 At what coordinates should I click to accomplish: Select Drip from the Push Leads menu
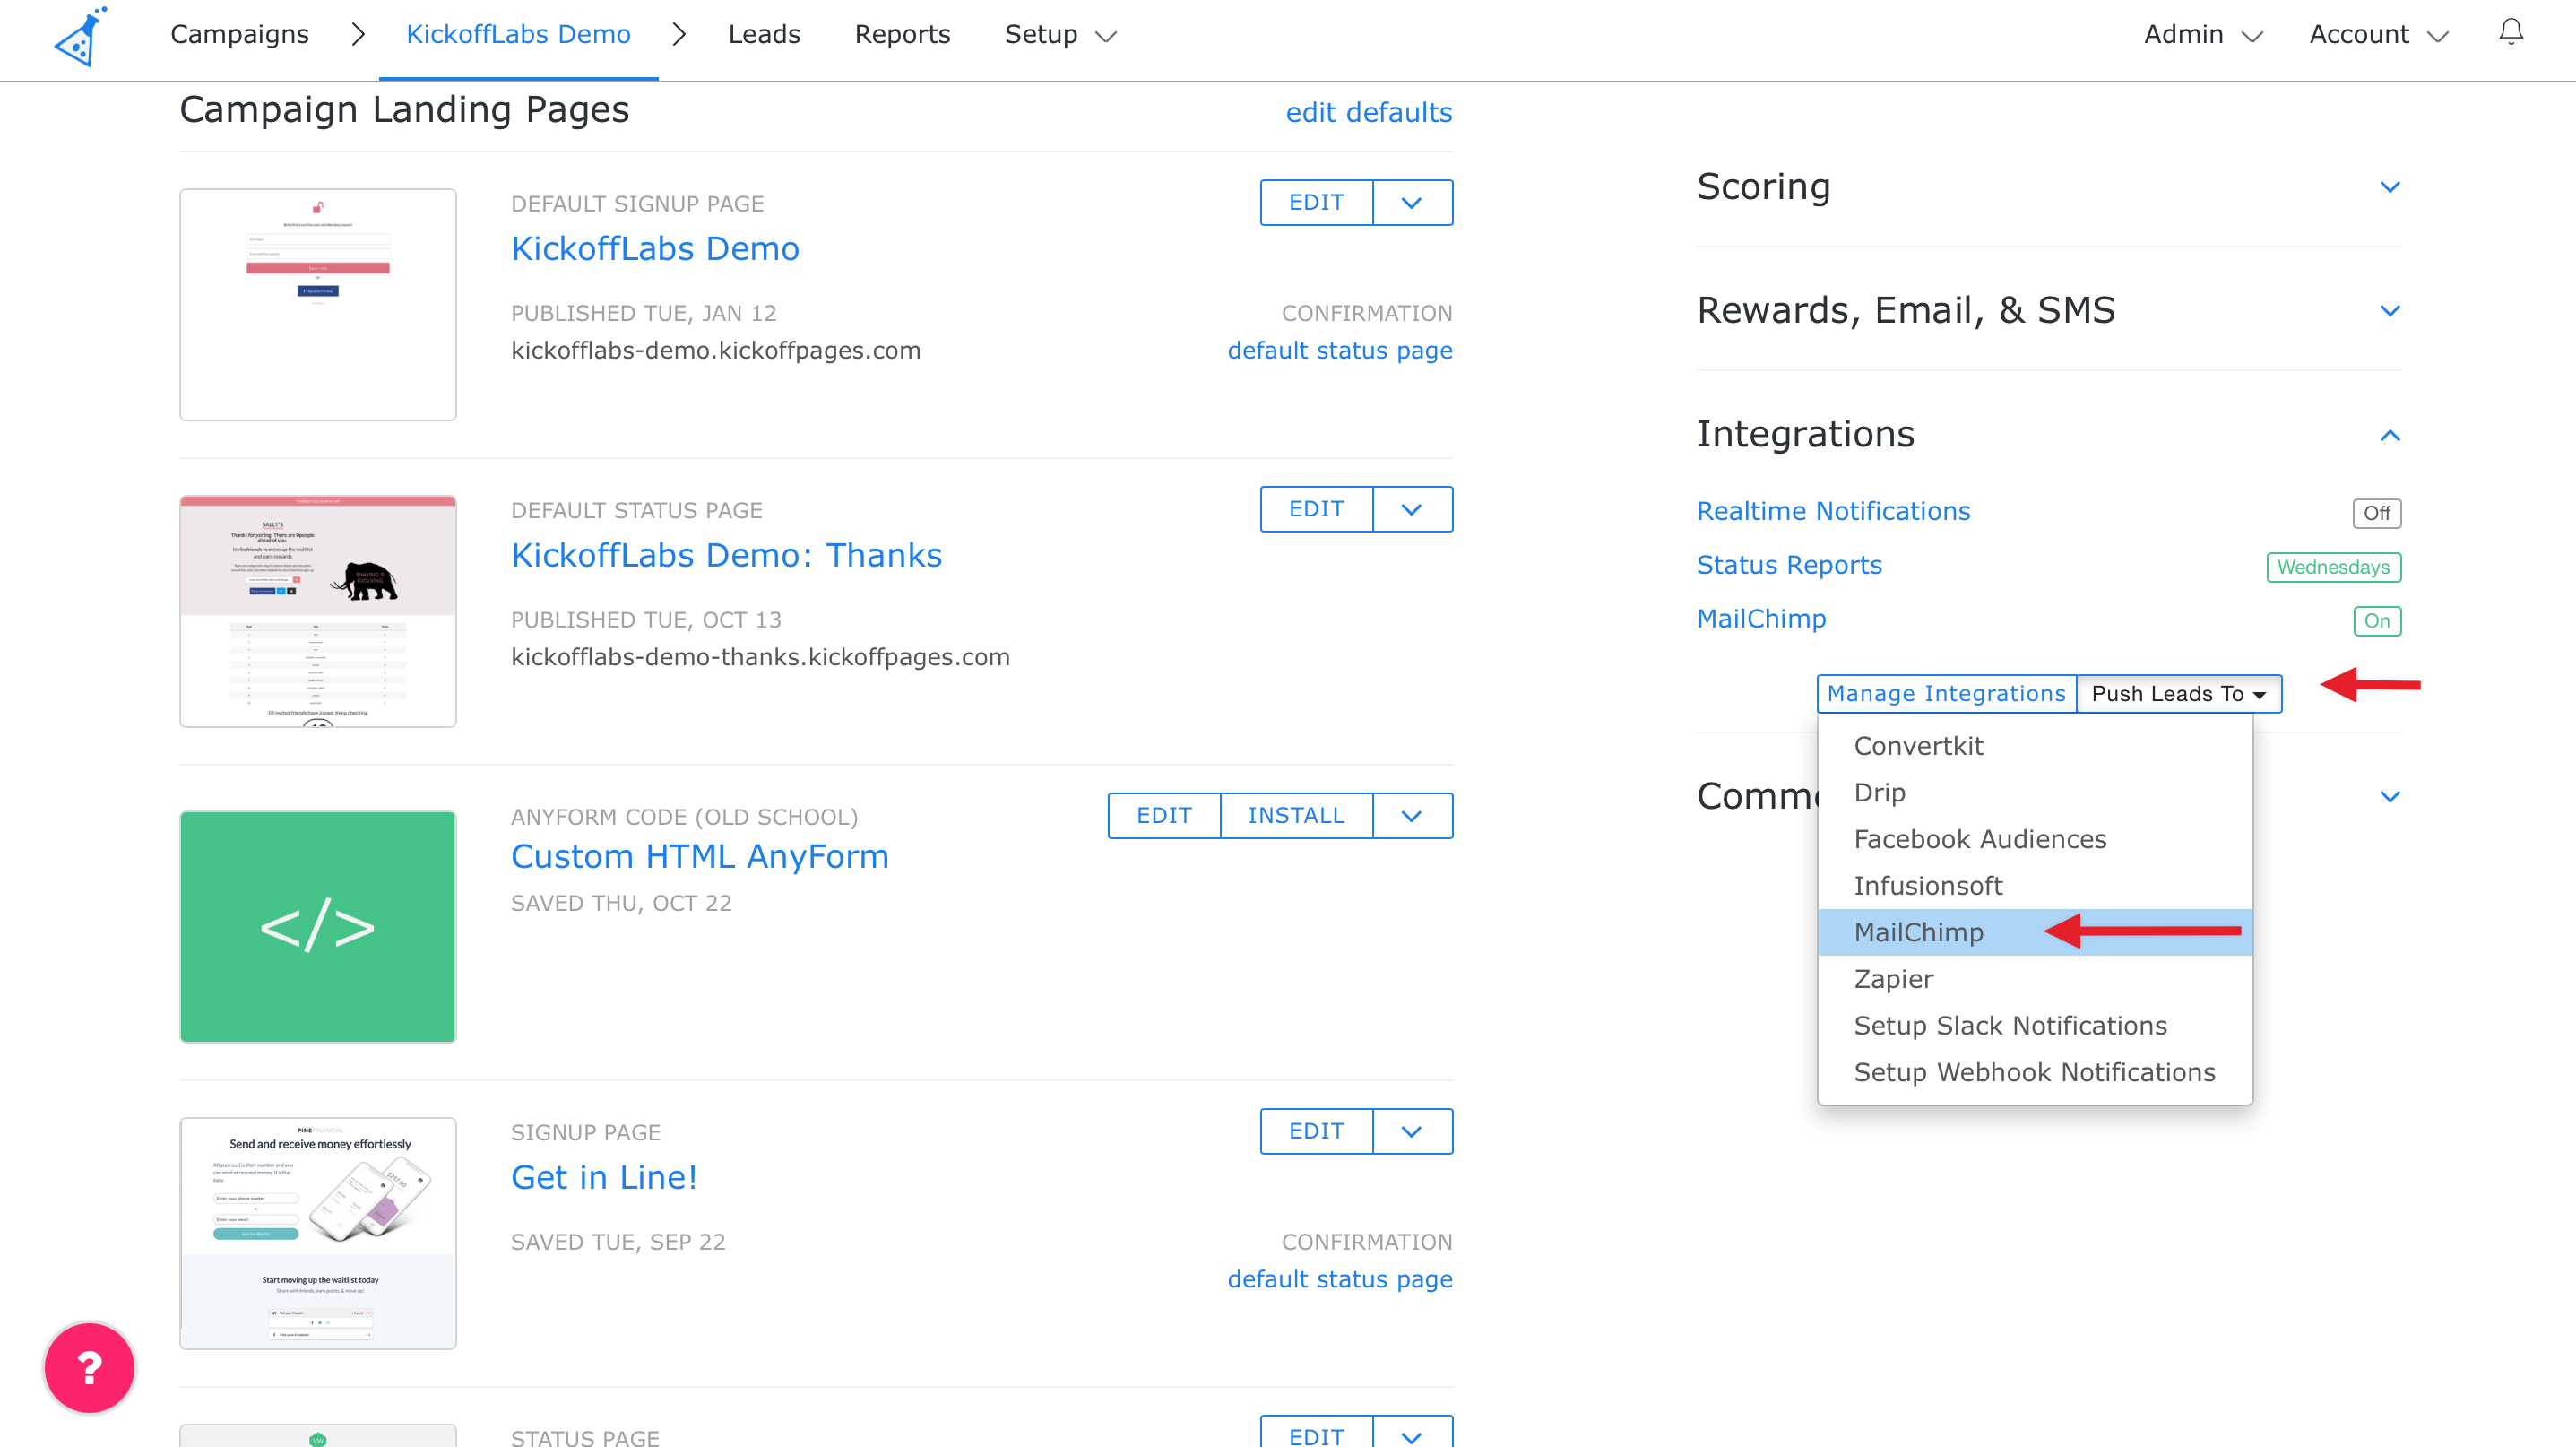click(2035, 792)
